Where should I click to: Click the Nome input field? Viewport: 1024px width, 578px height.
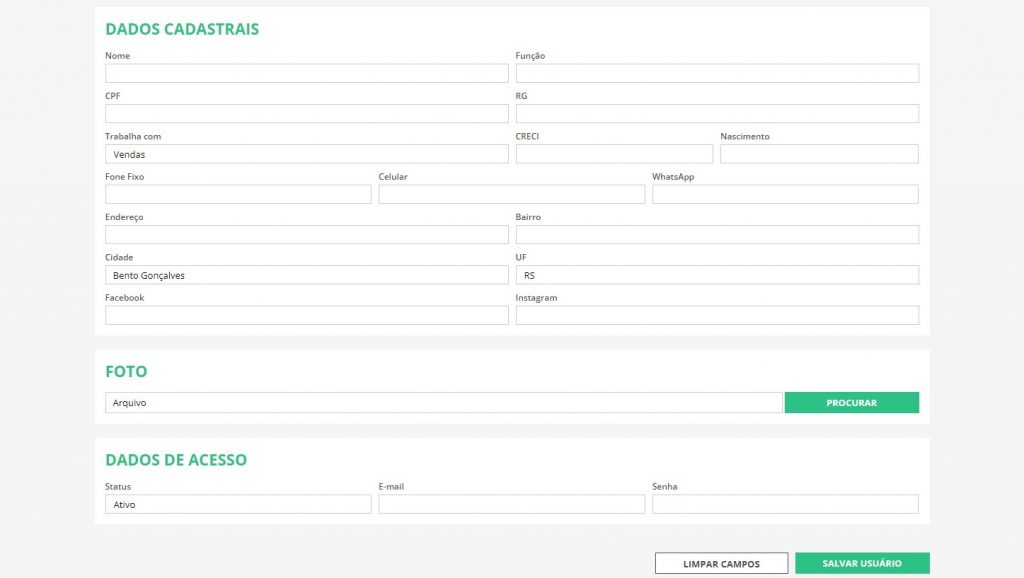(306, 73)
